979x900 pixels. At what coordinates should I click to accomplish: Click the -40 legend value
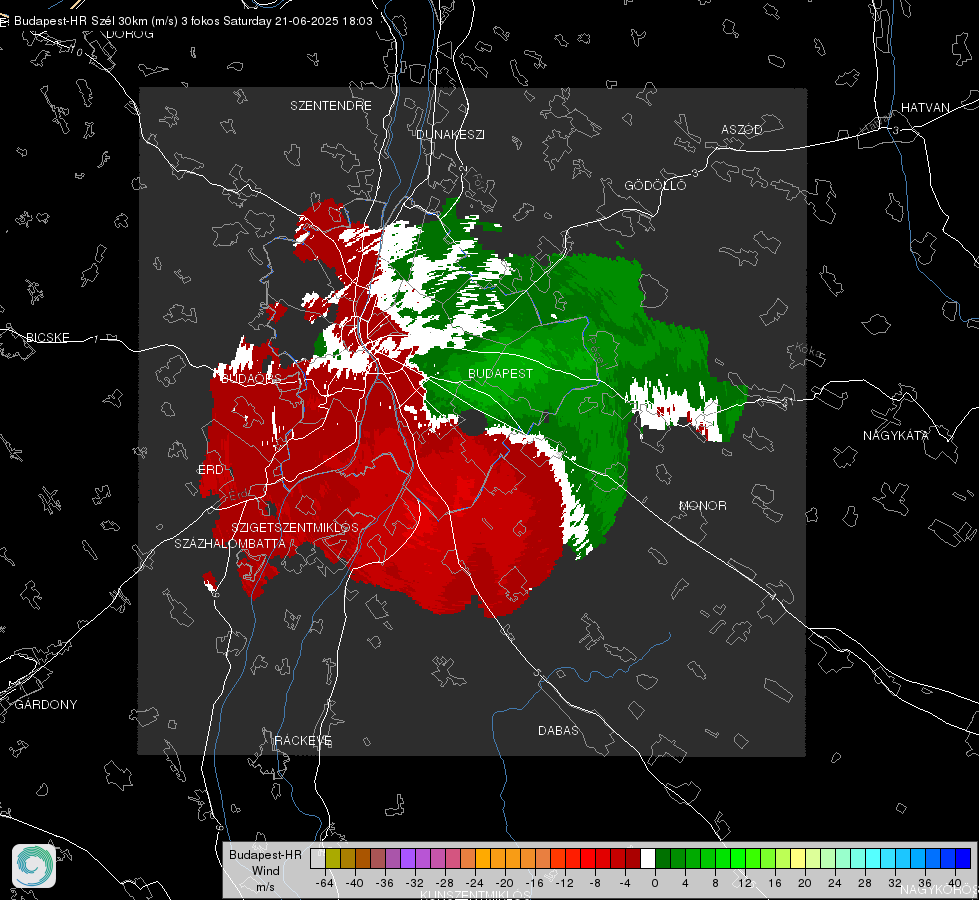pos(355,883)
